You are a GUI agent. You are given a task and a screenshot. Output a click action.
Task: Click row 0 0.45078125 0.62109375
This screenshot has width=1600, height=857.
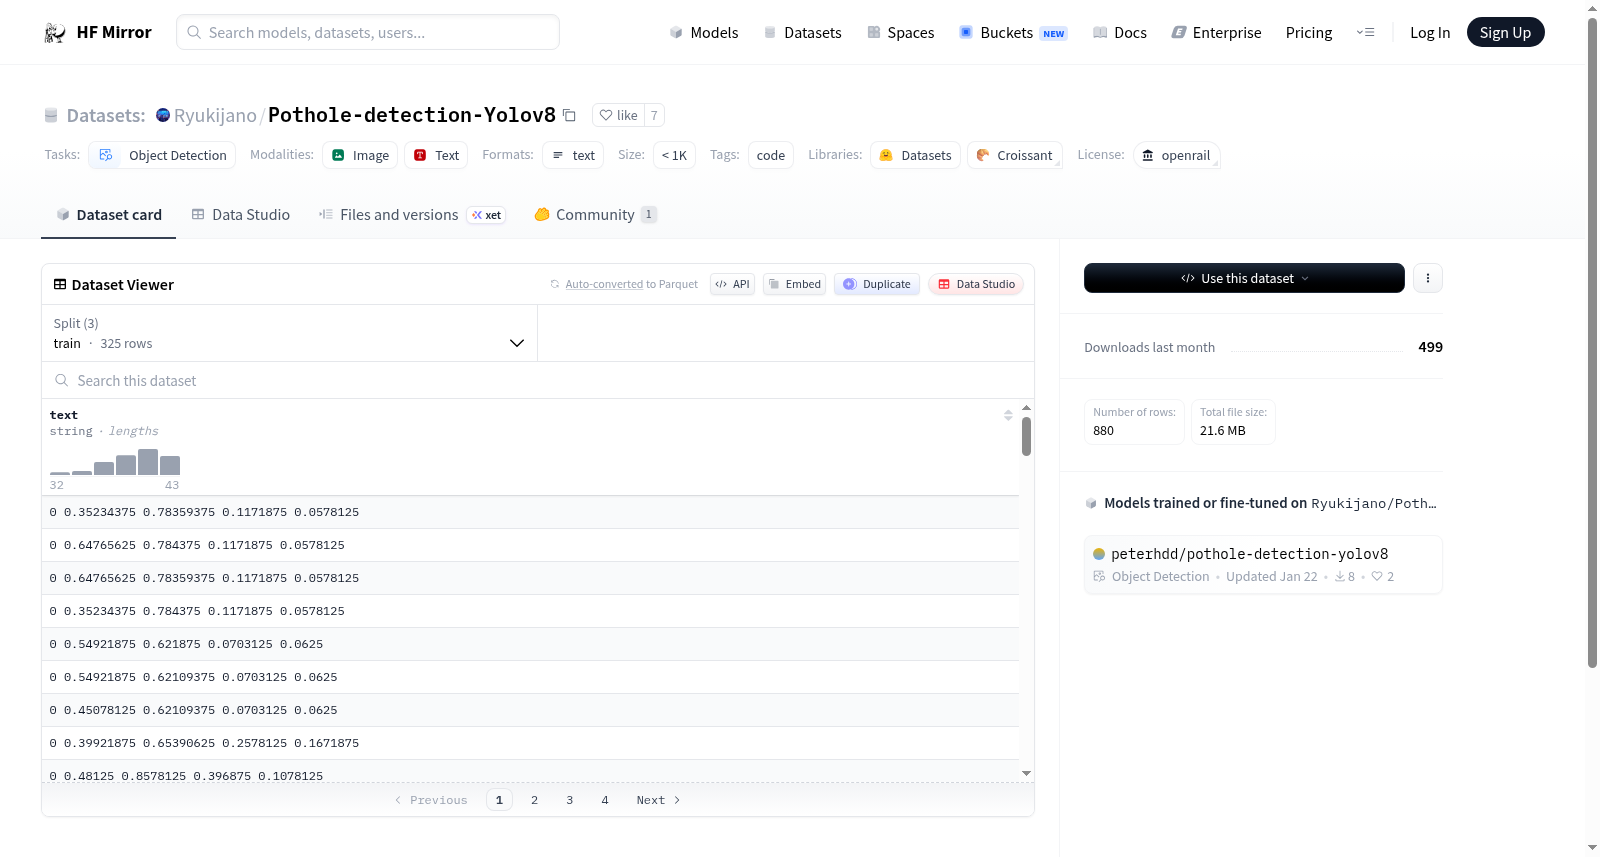[x=530, y=710]
